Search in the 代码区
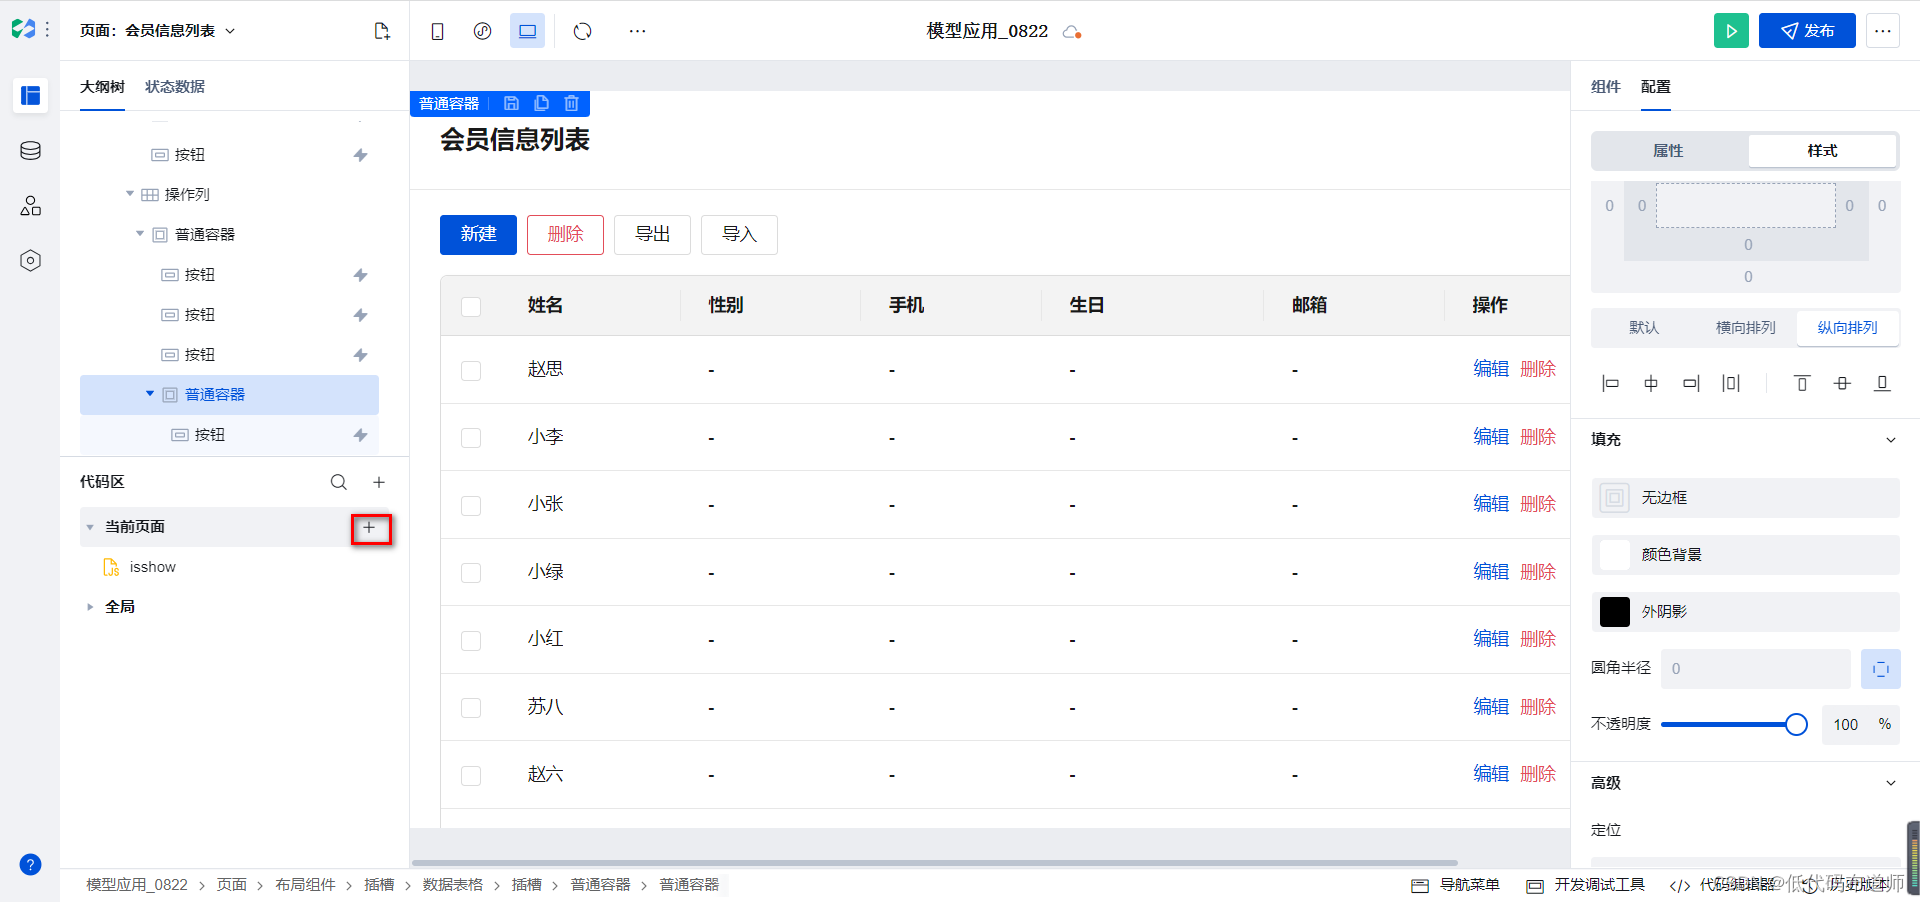 (339, 482)
